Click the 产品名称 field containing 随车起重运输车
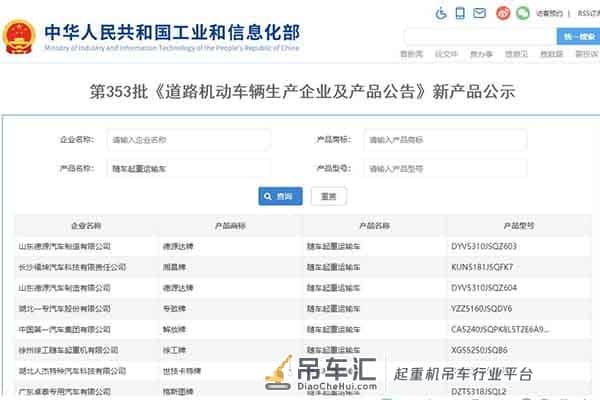 (x=189, y=168)
